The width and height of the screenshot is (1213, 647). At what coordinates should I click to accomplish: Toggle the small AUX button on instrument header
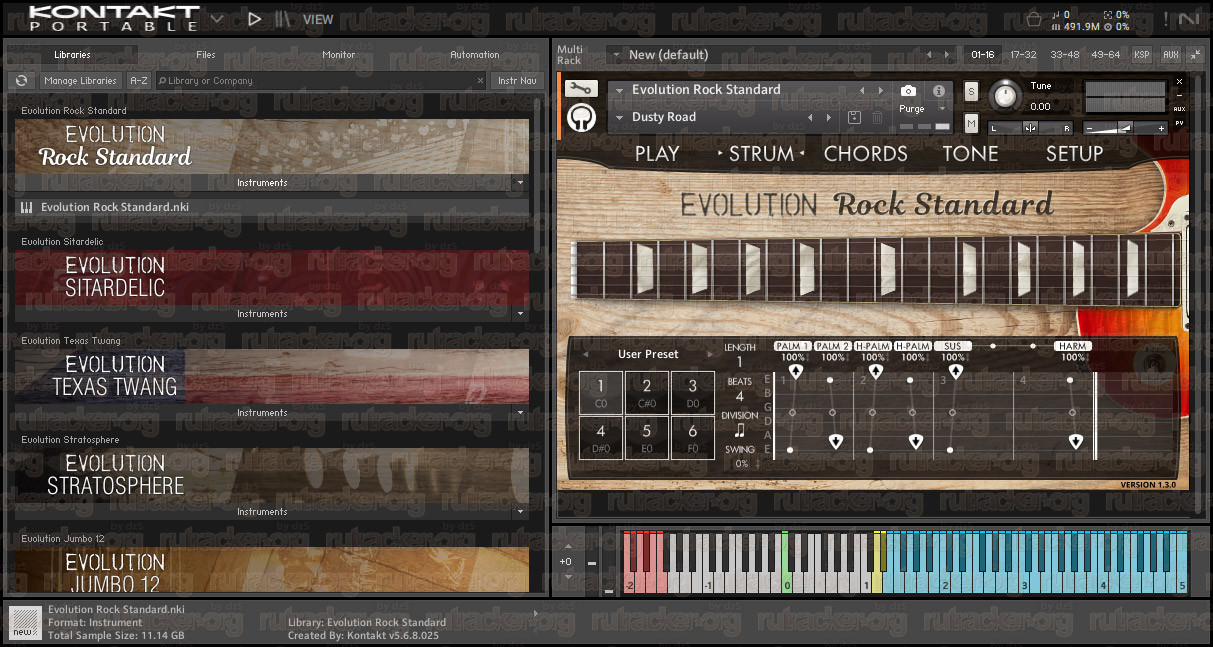[1180, 108]
